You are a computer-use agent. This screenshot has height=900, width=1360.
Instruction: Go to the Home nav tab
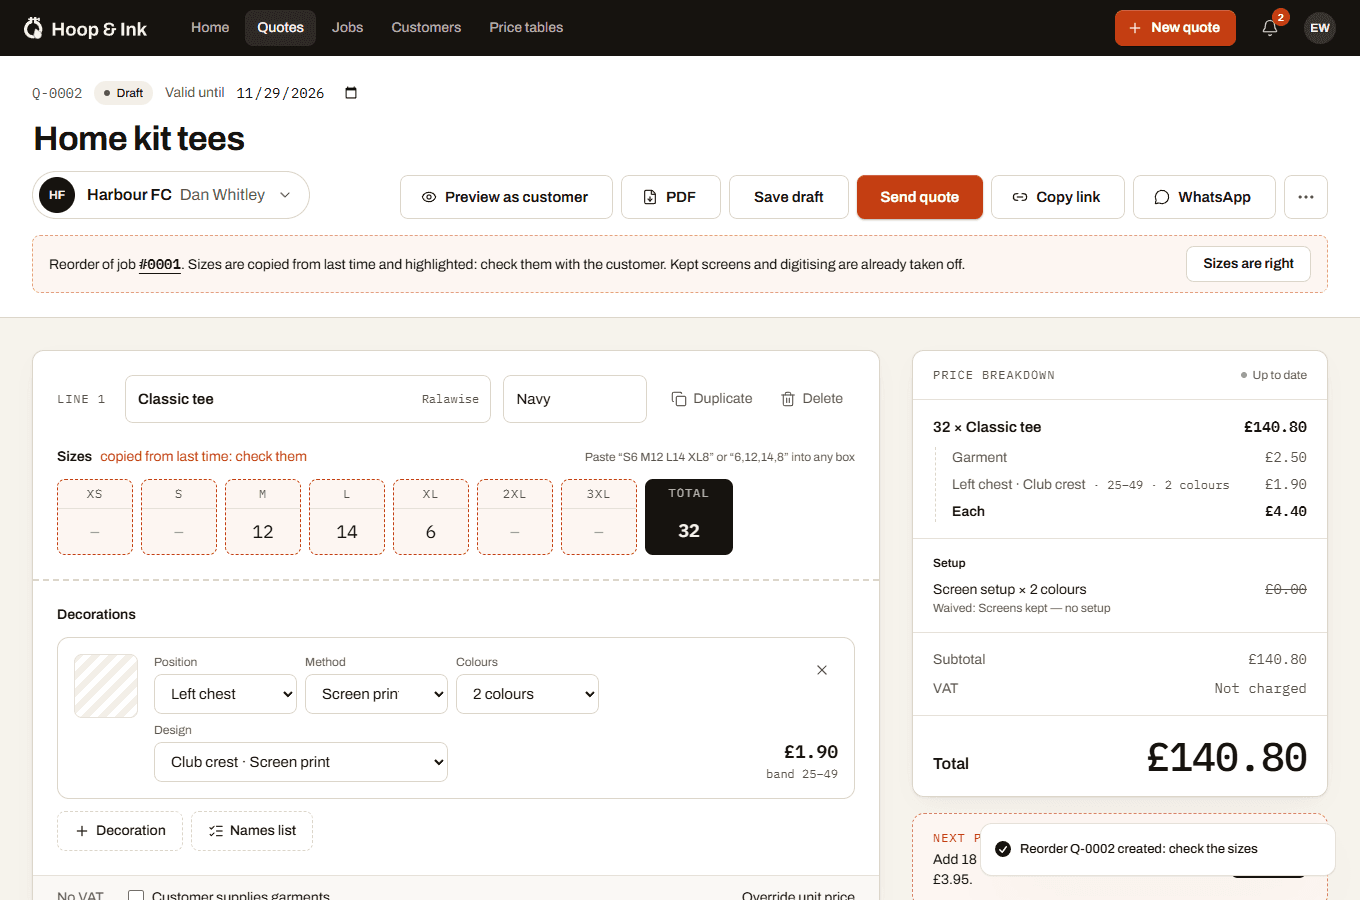(210, 28)
